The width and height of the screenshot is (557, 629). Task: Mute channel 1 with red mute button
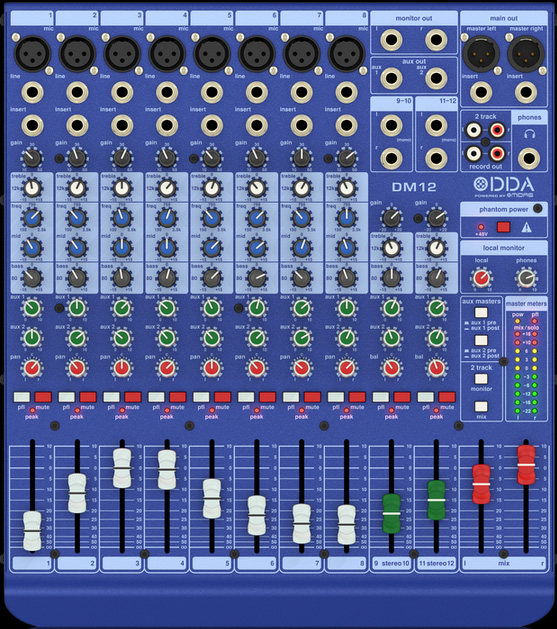[x=43, y=397]
